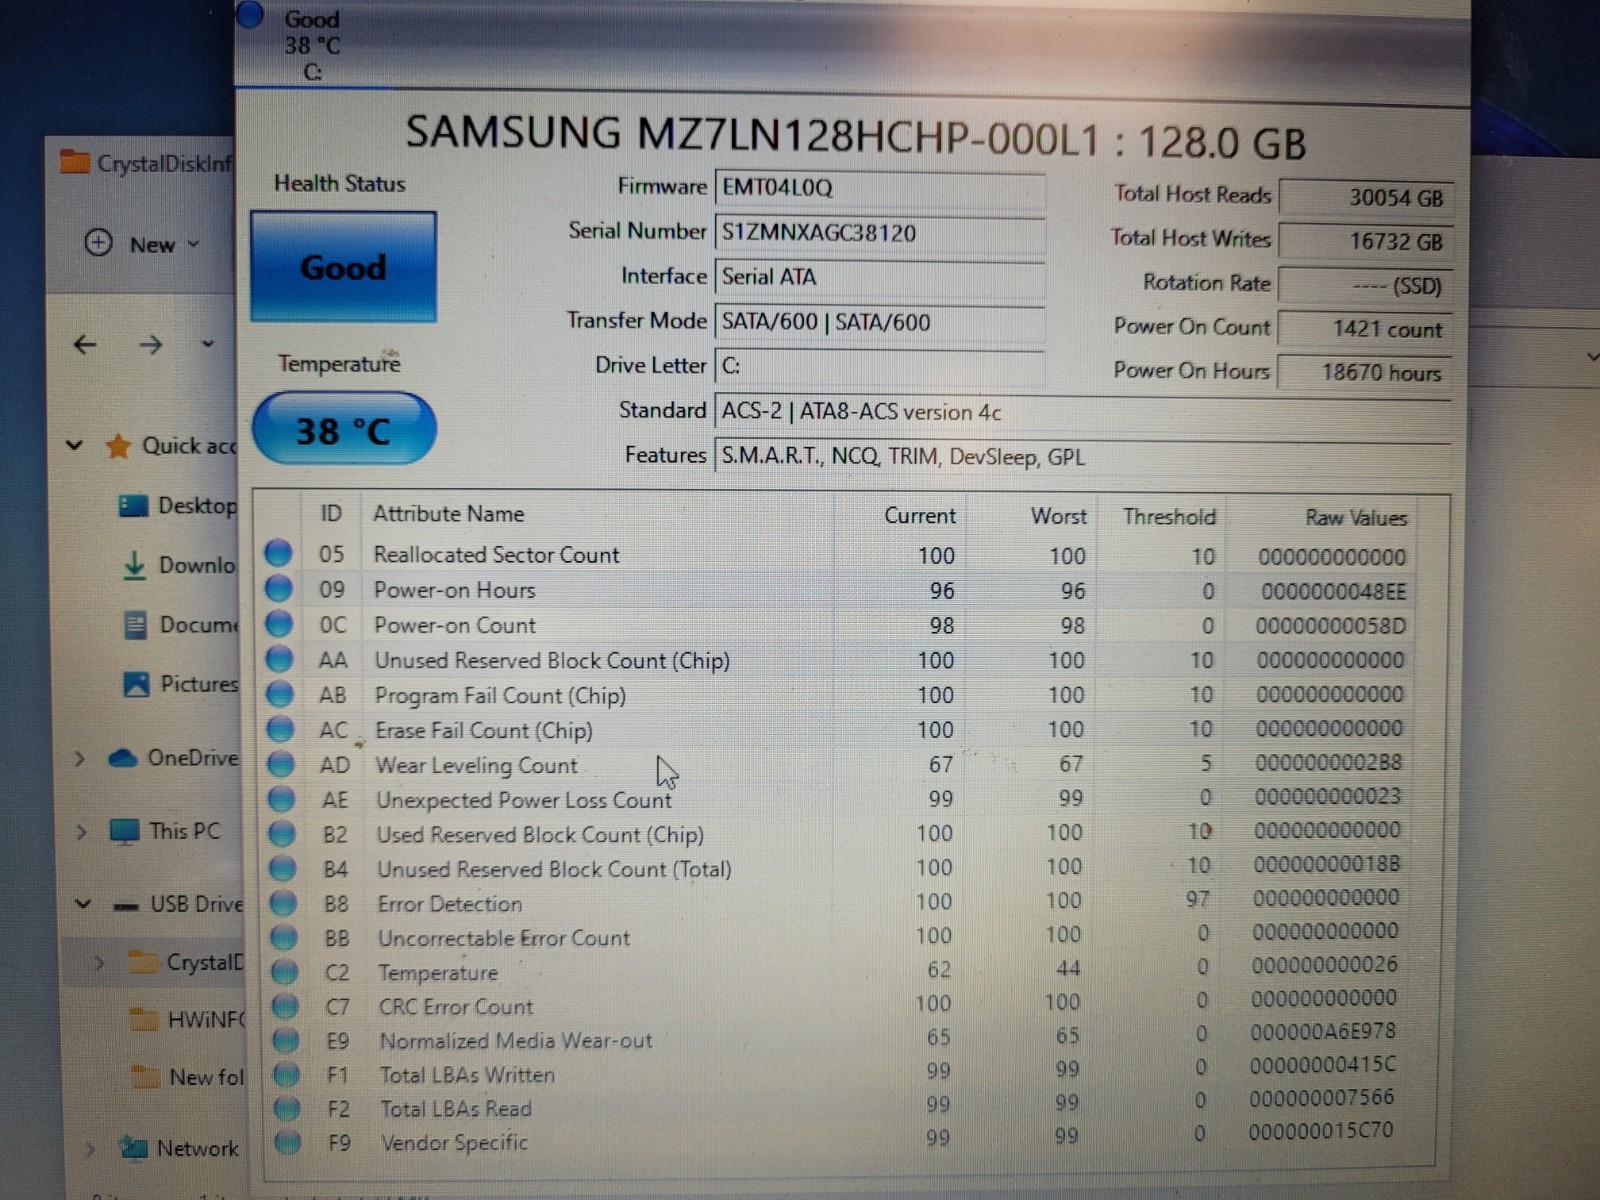This screenshot has width=1600, height=1200.
Task: Click the Interface field Serial ATA
Action: pyautogui.click(x=880, y=277)
